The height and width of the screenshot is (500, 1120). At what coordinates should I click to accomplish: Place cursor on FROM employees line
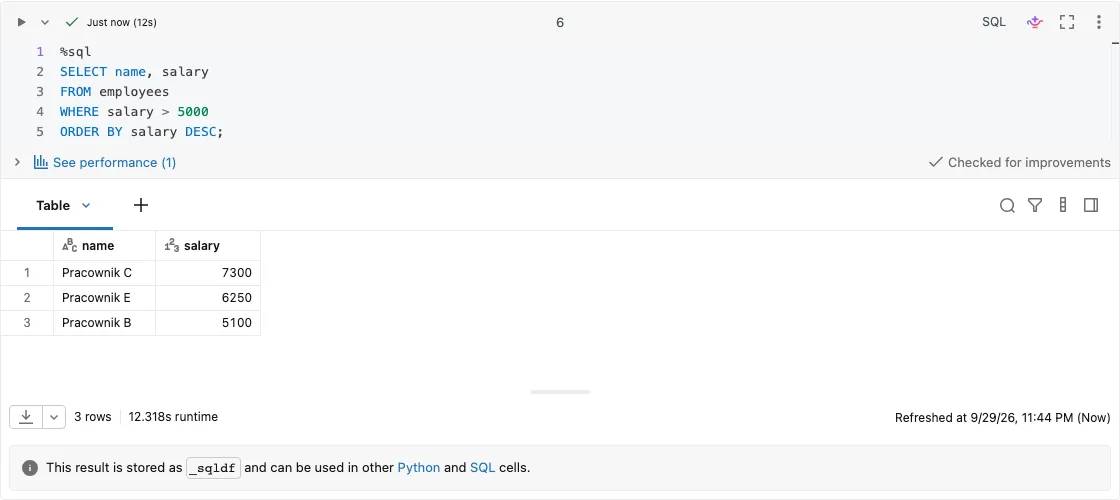pyautogui.click(x=114, y=91)
